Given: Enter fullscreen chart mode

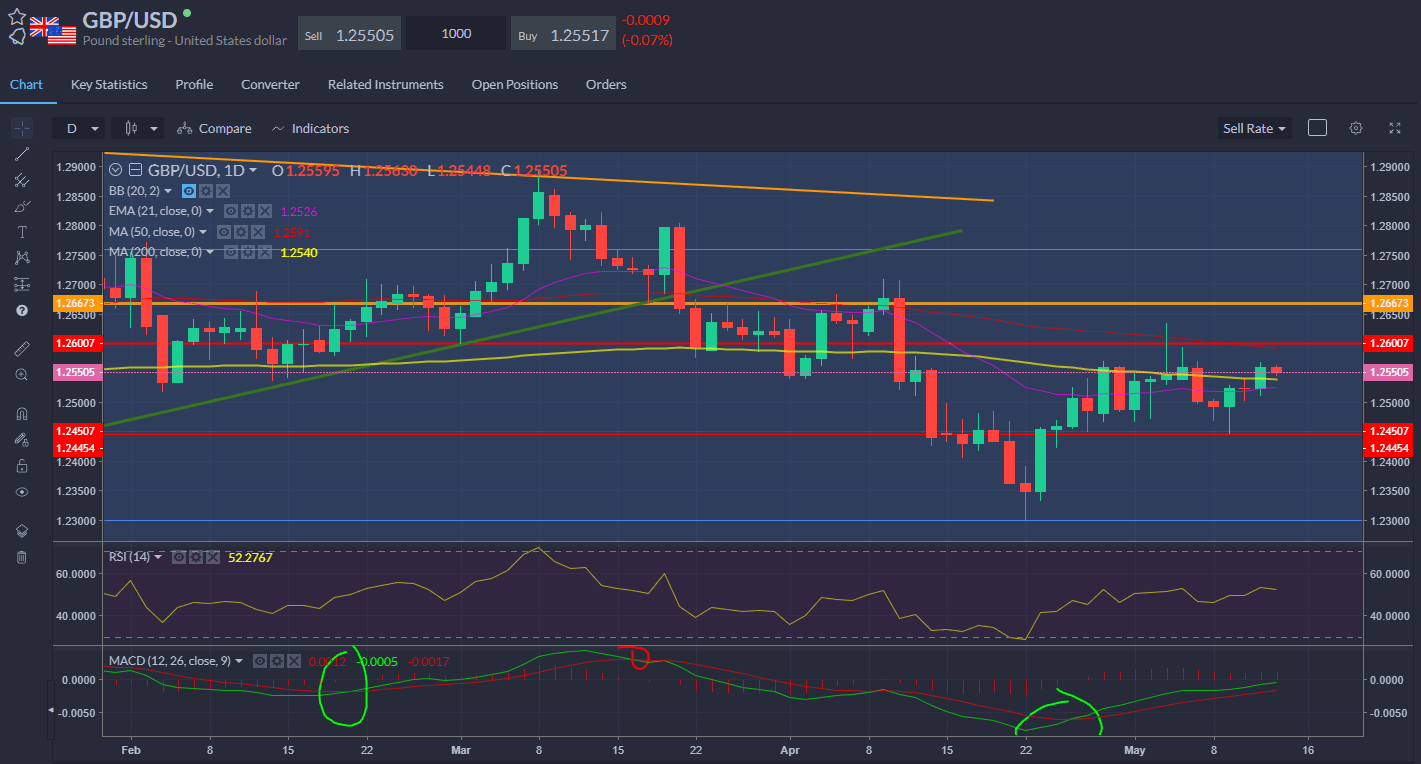Looking at the screenshot, I should (x=1395, y=128).
